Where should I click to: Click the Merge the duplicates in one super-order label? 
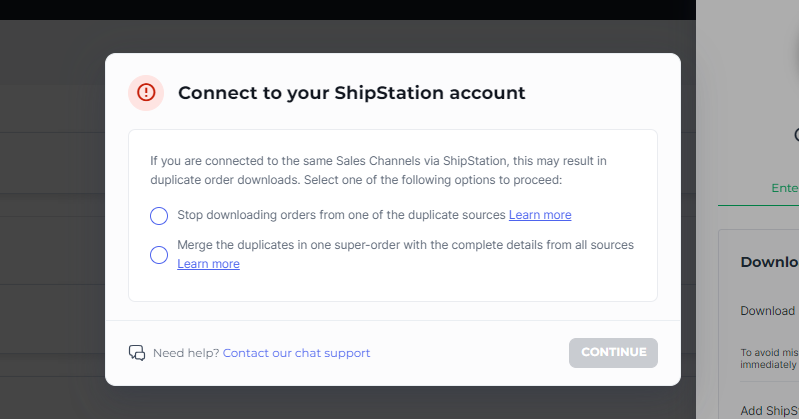click(405, 245)
